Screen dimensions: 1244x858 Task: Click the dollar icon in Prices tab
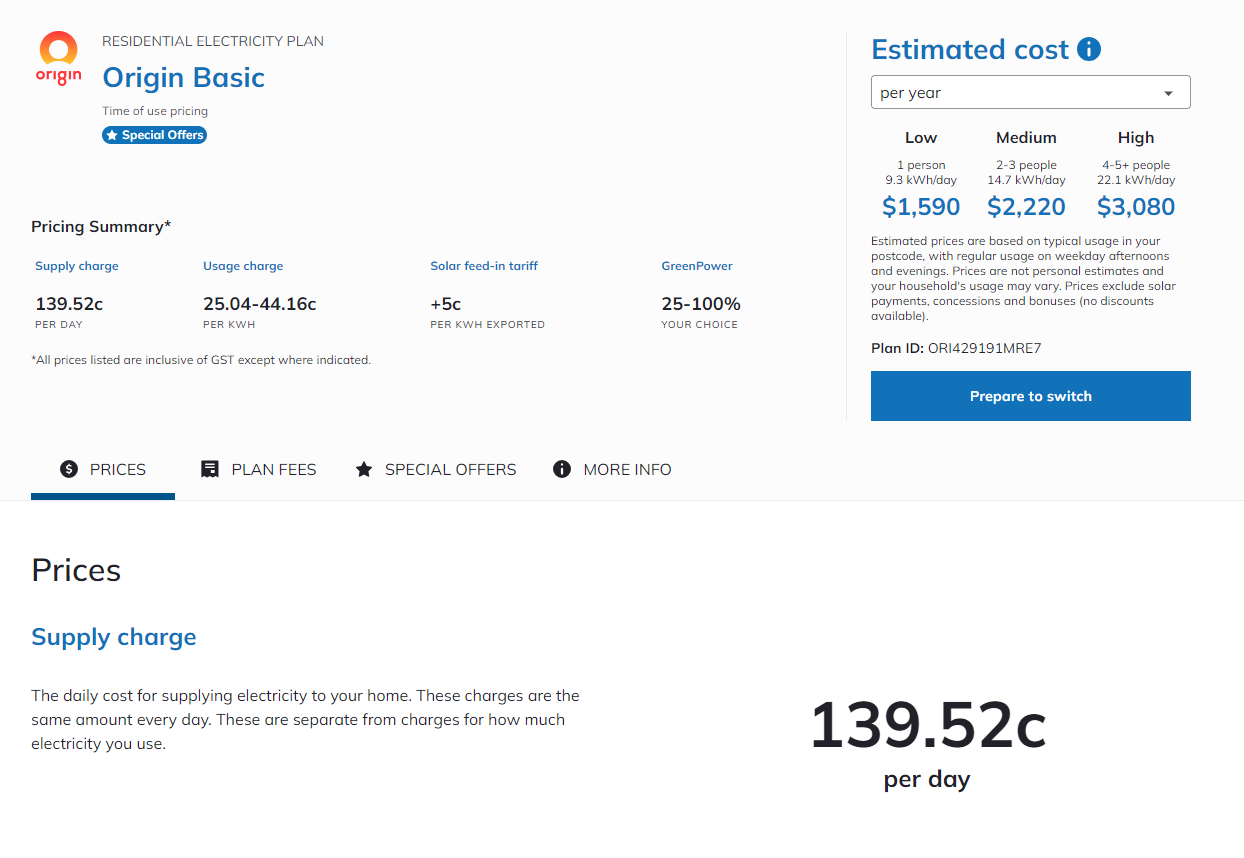coord(69,469)
